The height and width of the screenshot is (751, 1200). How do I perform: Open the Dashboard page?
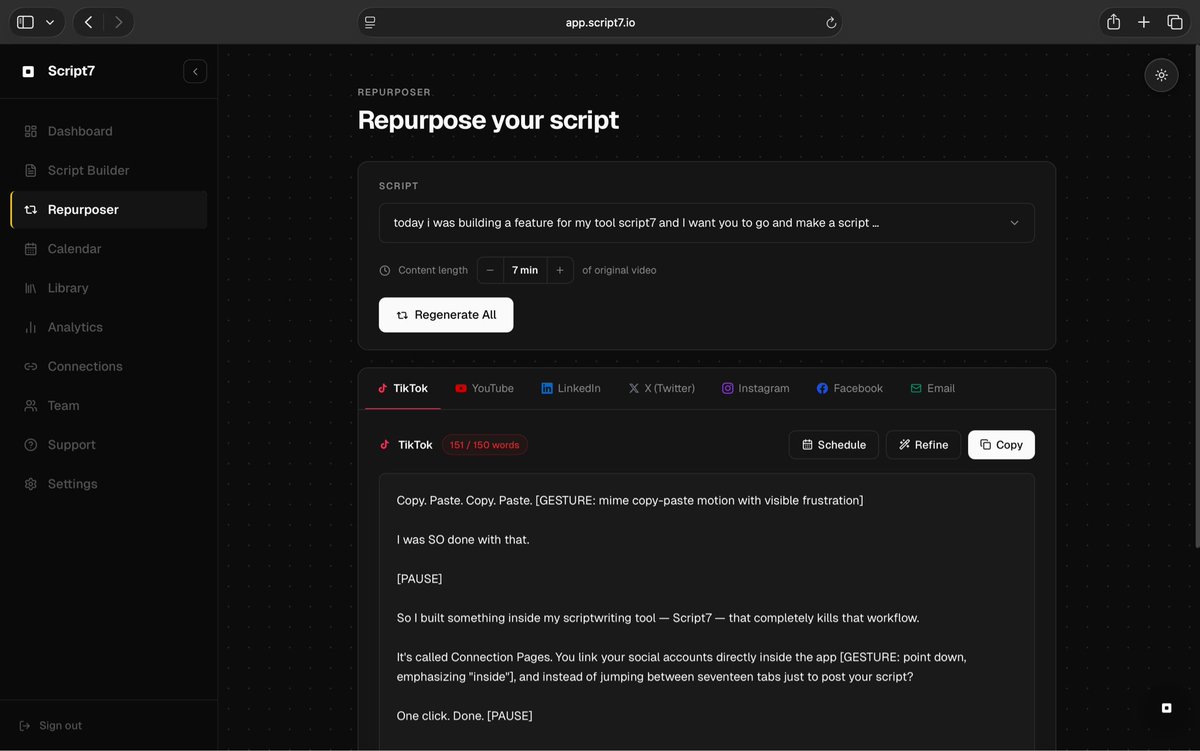pyautogui.click(x=109, y=131)
